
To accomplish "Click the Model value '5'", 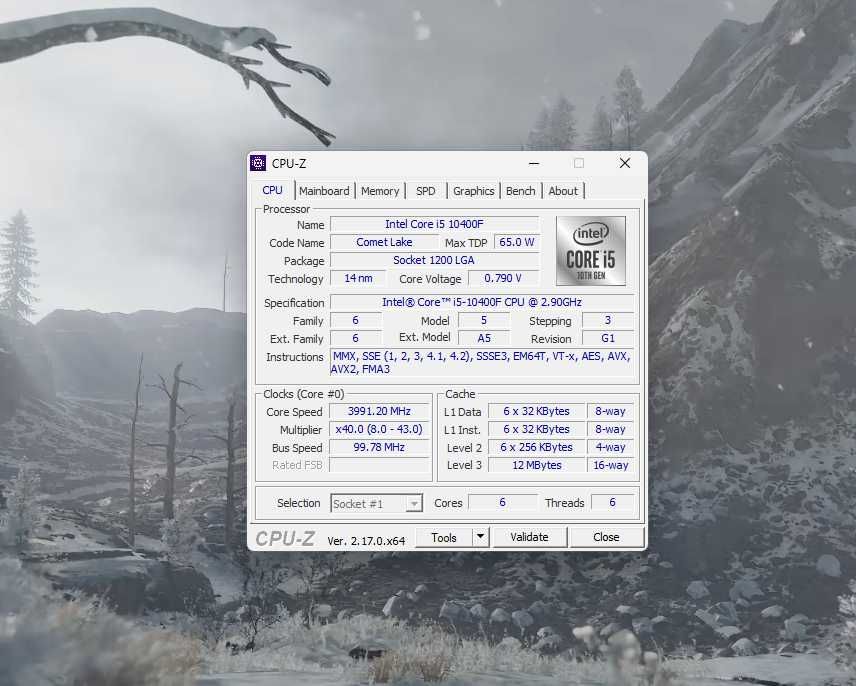I will [484, 320].
